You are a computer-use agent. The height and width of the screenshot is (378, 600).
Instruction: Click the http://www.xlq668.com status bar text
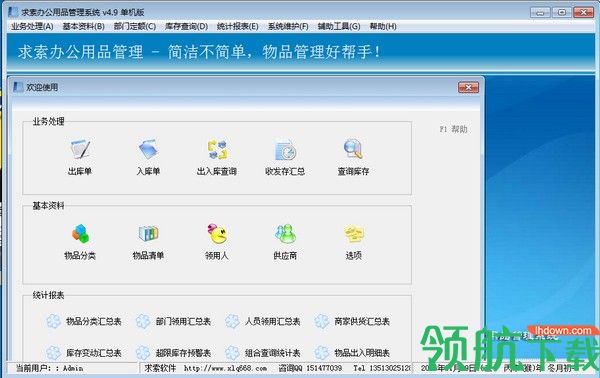[225, 368]
